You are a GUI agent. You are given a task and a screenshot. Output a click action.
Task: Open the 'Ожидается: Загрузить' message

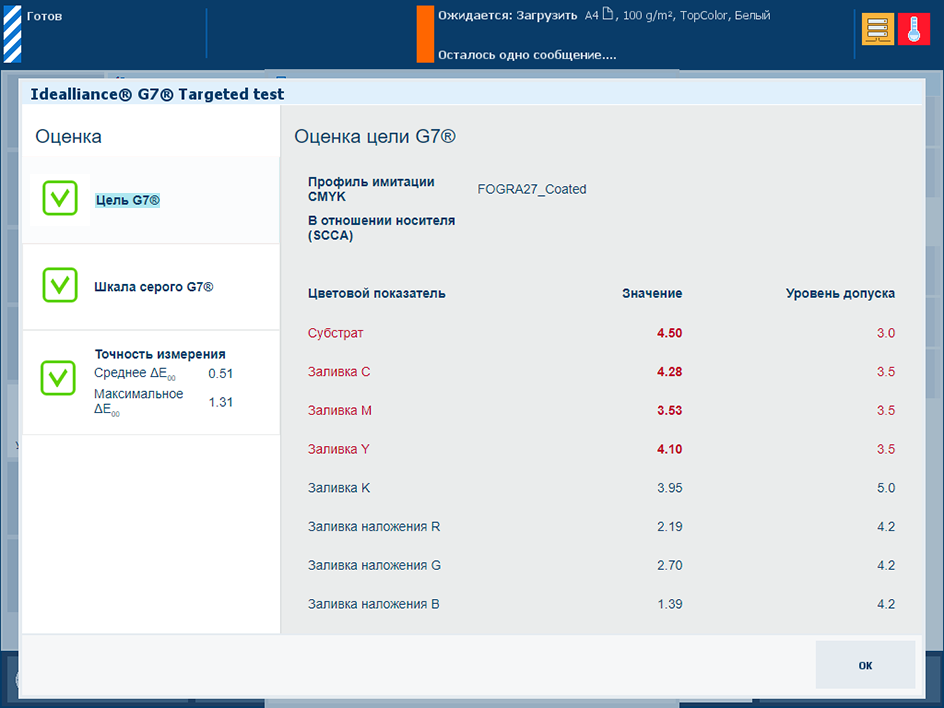coord(508,16)
